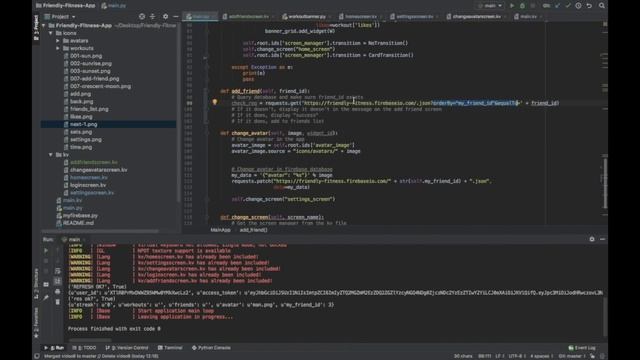
Task: Open the Python Console tool window
Action: tap(211, 348)
